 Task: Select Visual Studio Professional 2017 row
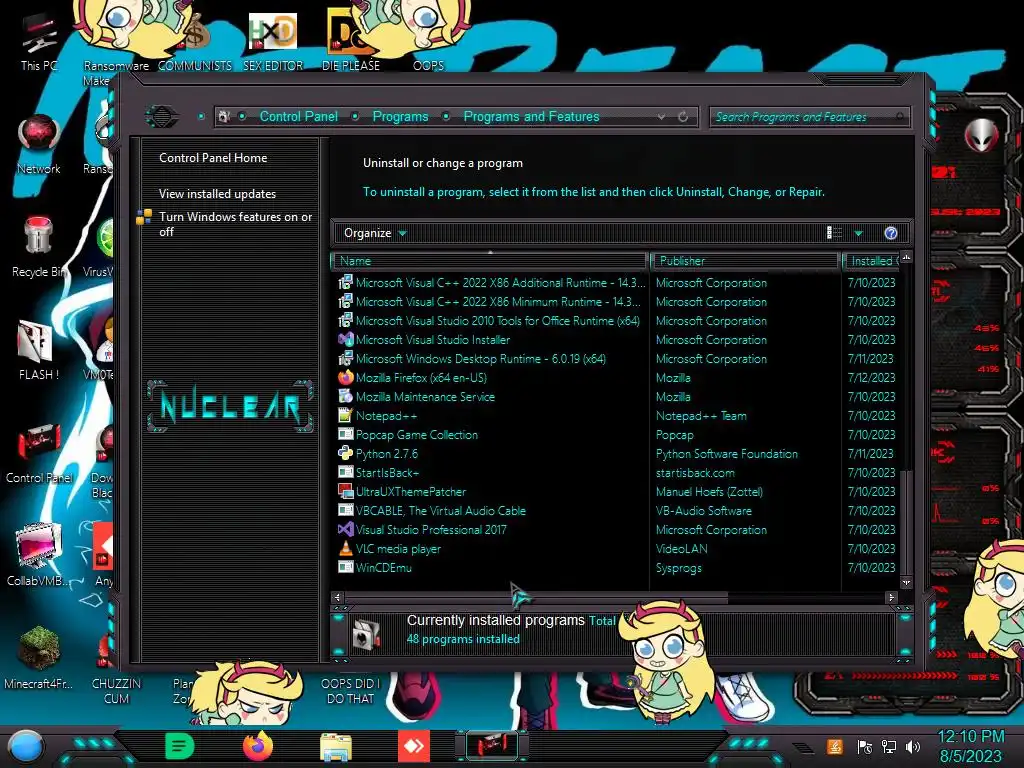[x=617, y=530]
